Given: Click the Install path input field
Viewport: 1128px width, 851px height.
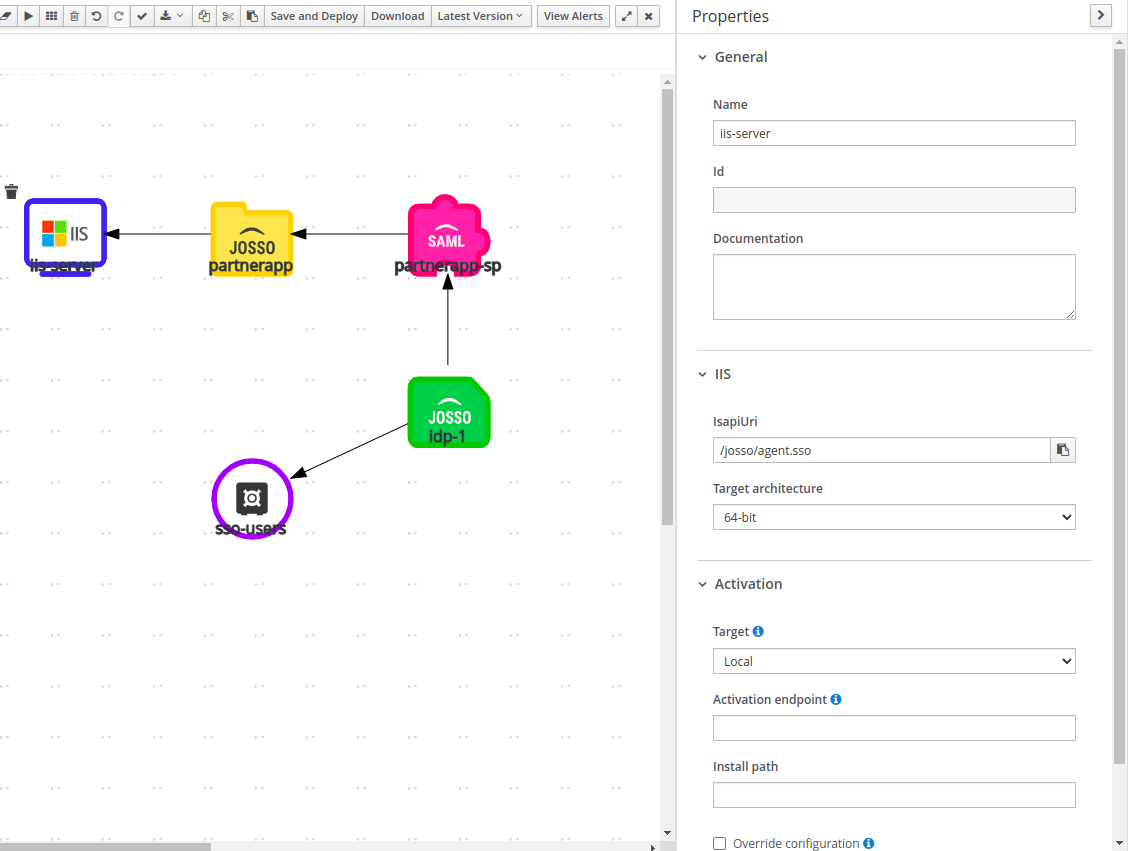Looking at the screenshot, I should (894, 795).
